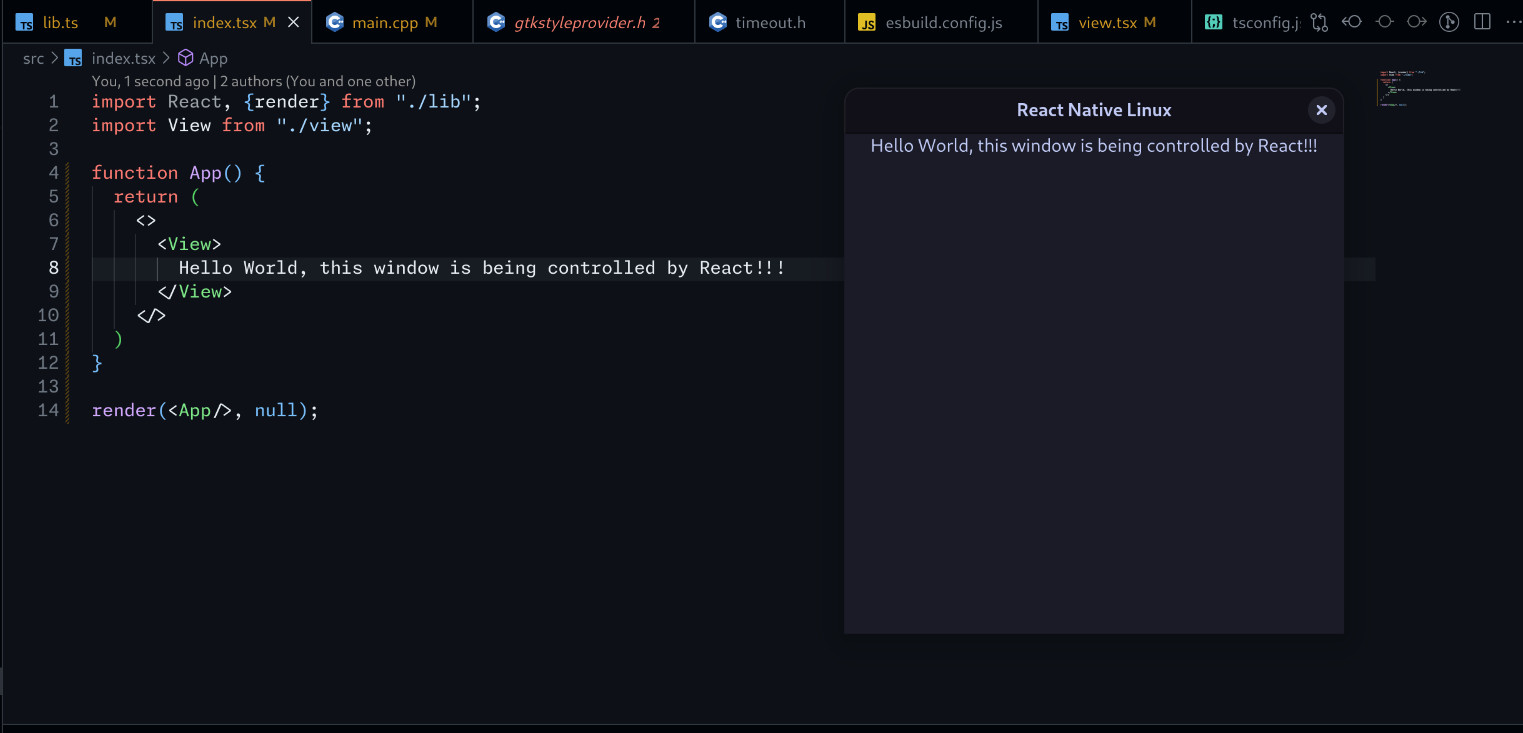The image size is (1523, 733).
Task: Click the blame annotation 'You, 1 second ago'
Action: click(x=151, y=81)
